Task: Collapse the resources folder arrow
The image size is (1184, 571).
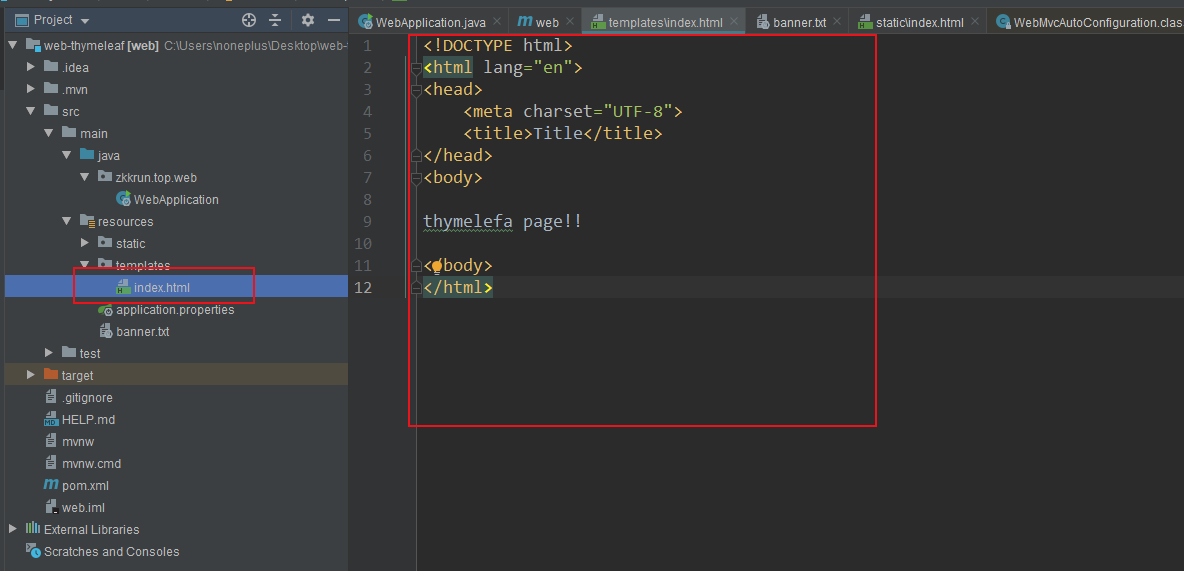Action: click(66, 221)
